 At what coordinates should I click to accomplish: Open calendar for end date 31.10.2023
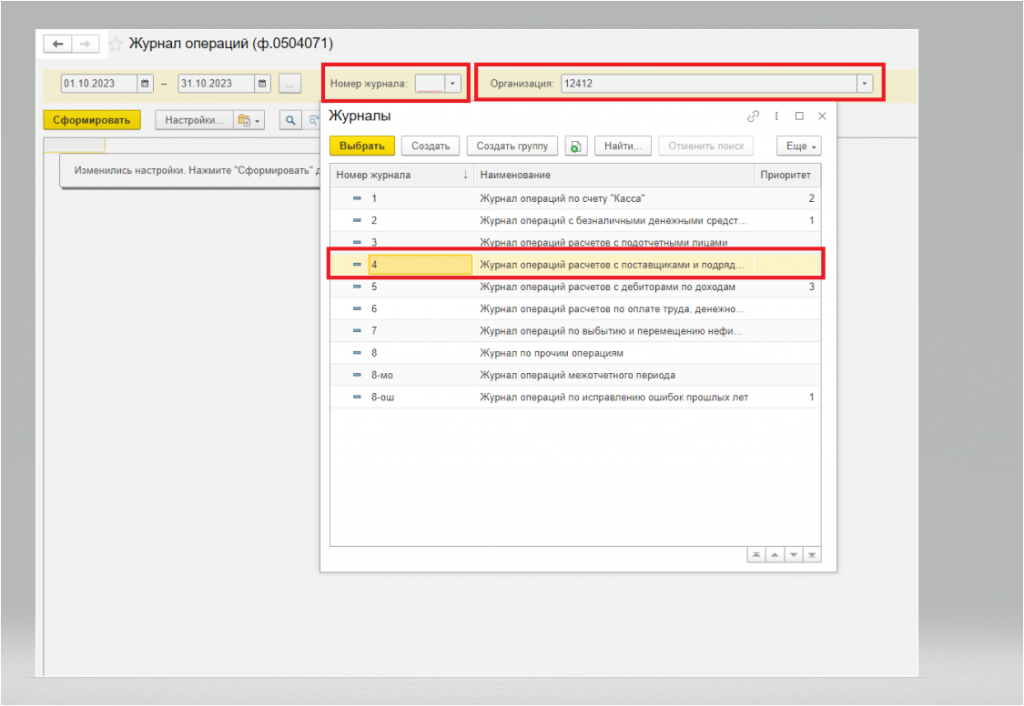(262, 84)
